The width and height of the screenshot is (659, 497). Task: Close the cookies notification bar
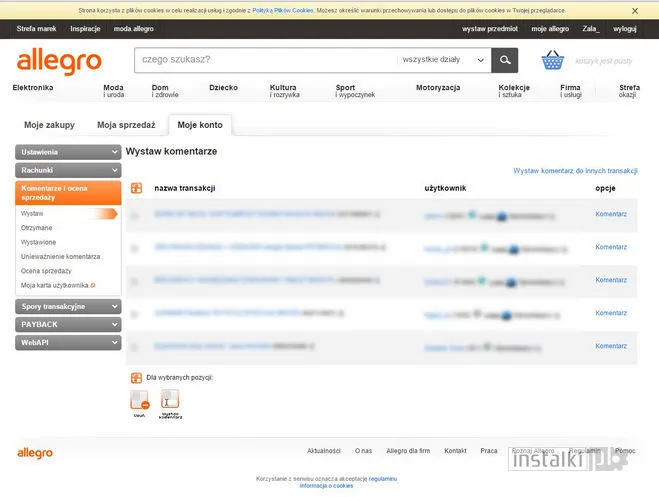coord(635,11)
